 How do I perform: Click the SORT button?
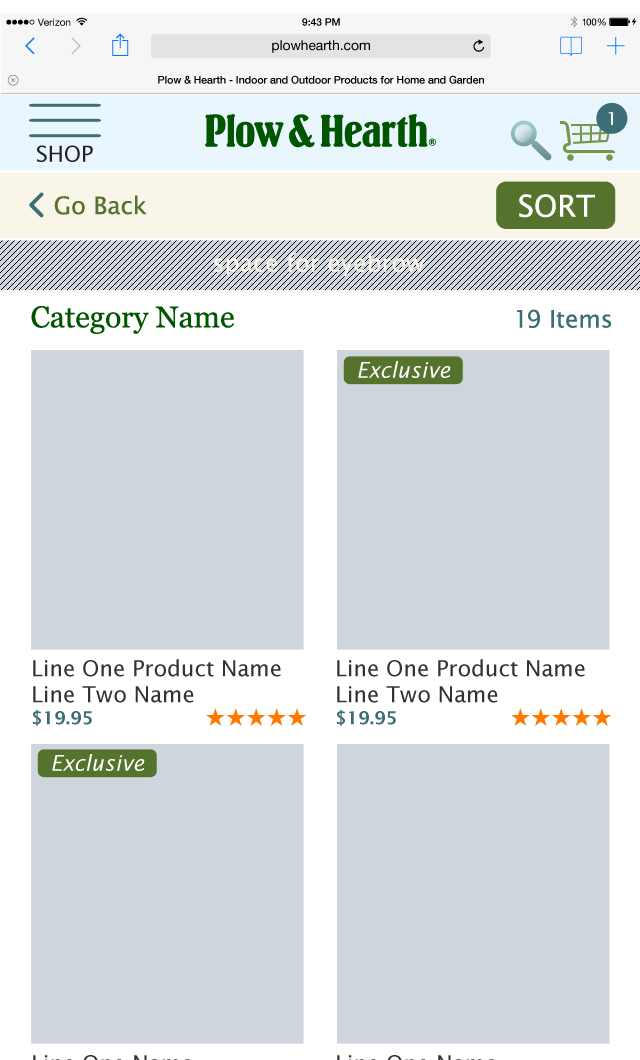click(x=555, y=205)
